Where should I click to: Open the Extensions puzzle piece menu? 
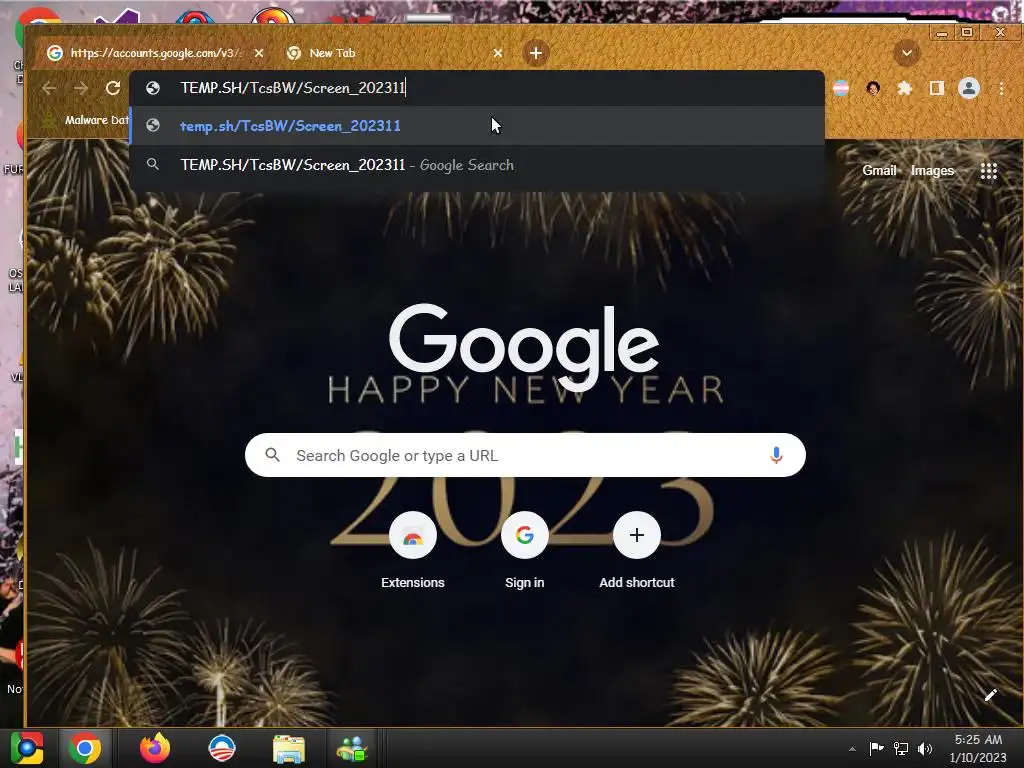click(x=904, y=88)
